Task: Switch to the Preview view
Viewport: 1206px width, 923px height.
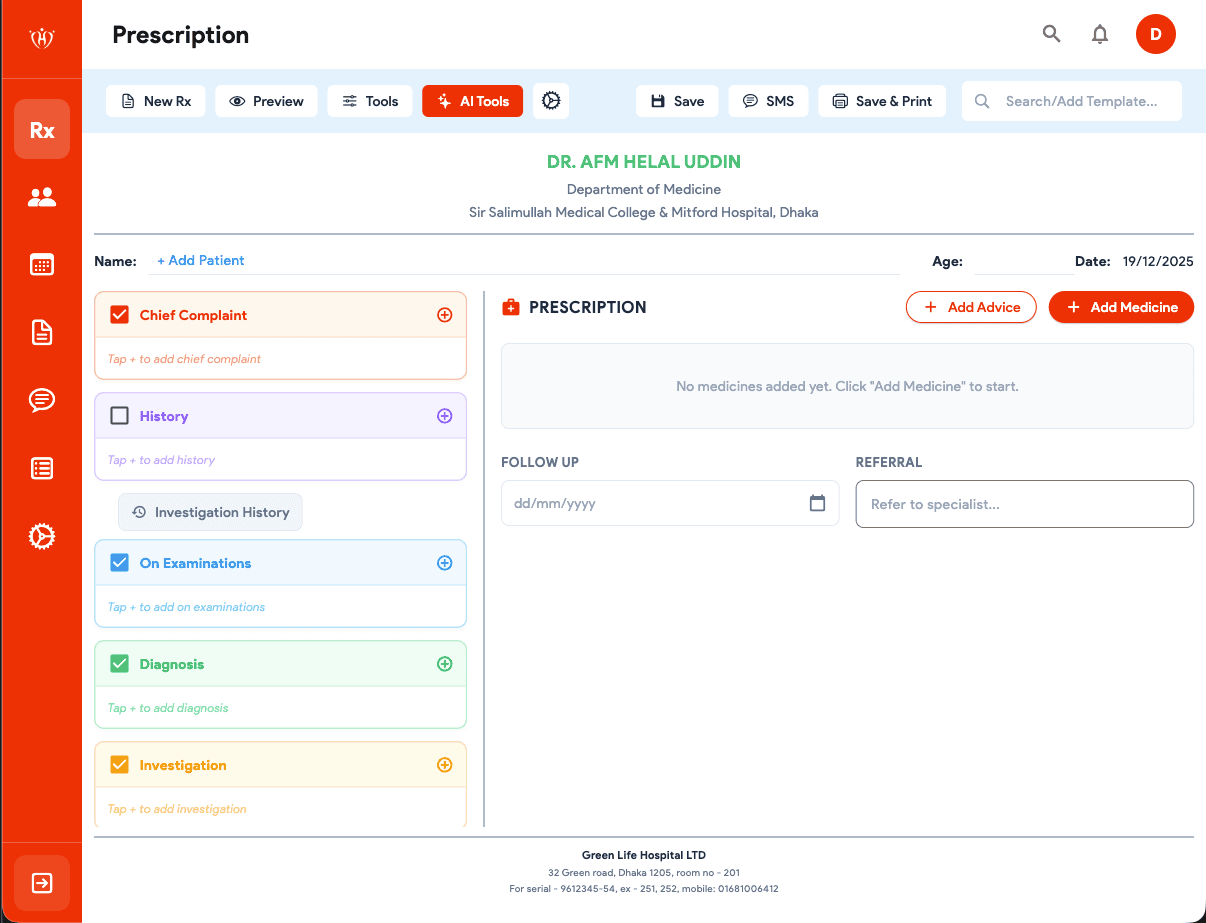Action: [x=266, y=100]
